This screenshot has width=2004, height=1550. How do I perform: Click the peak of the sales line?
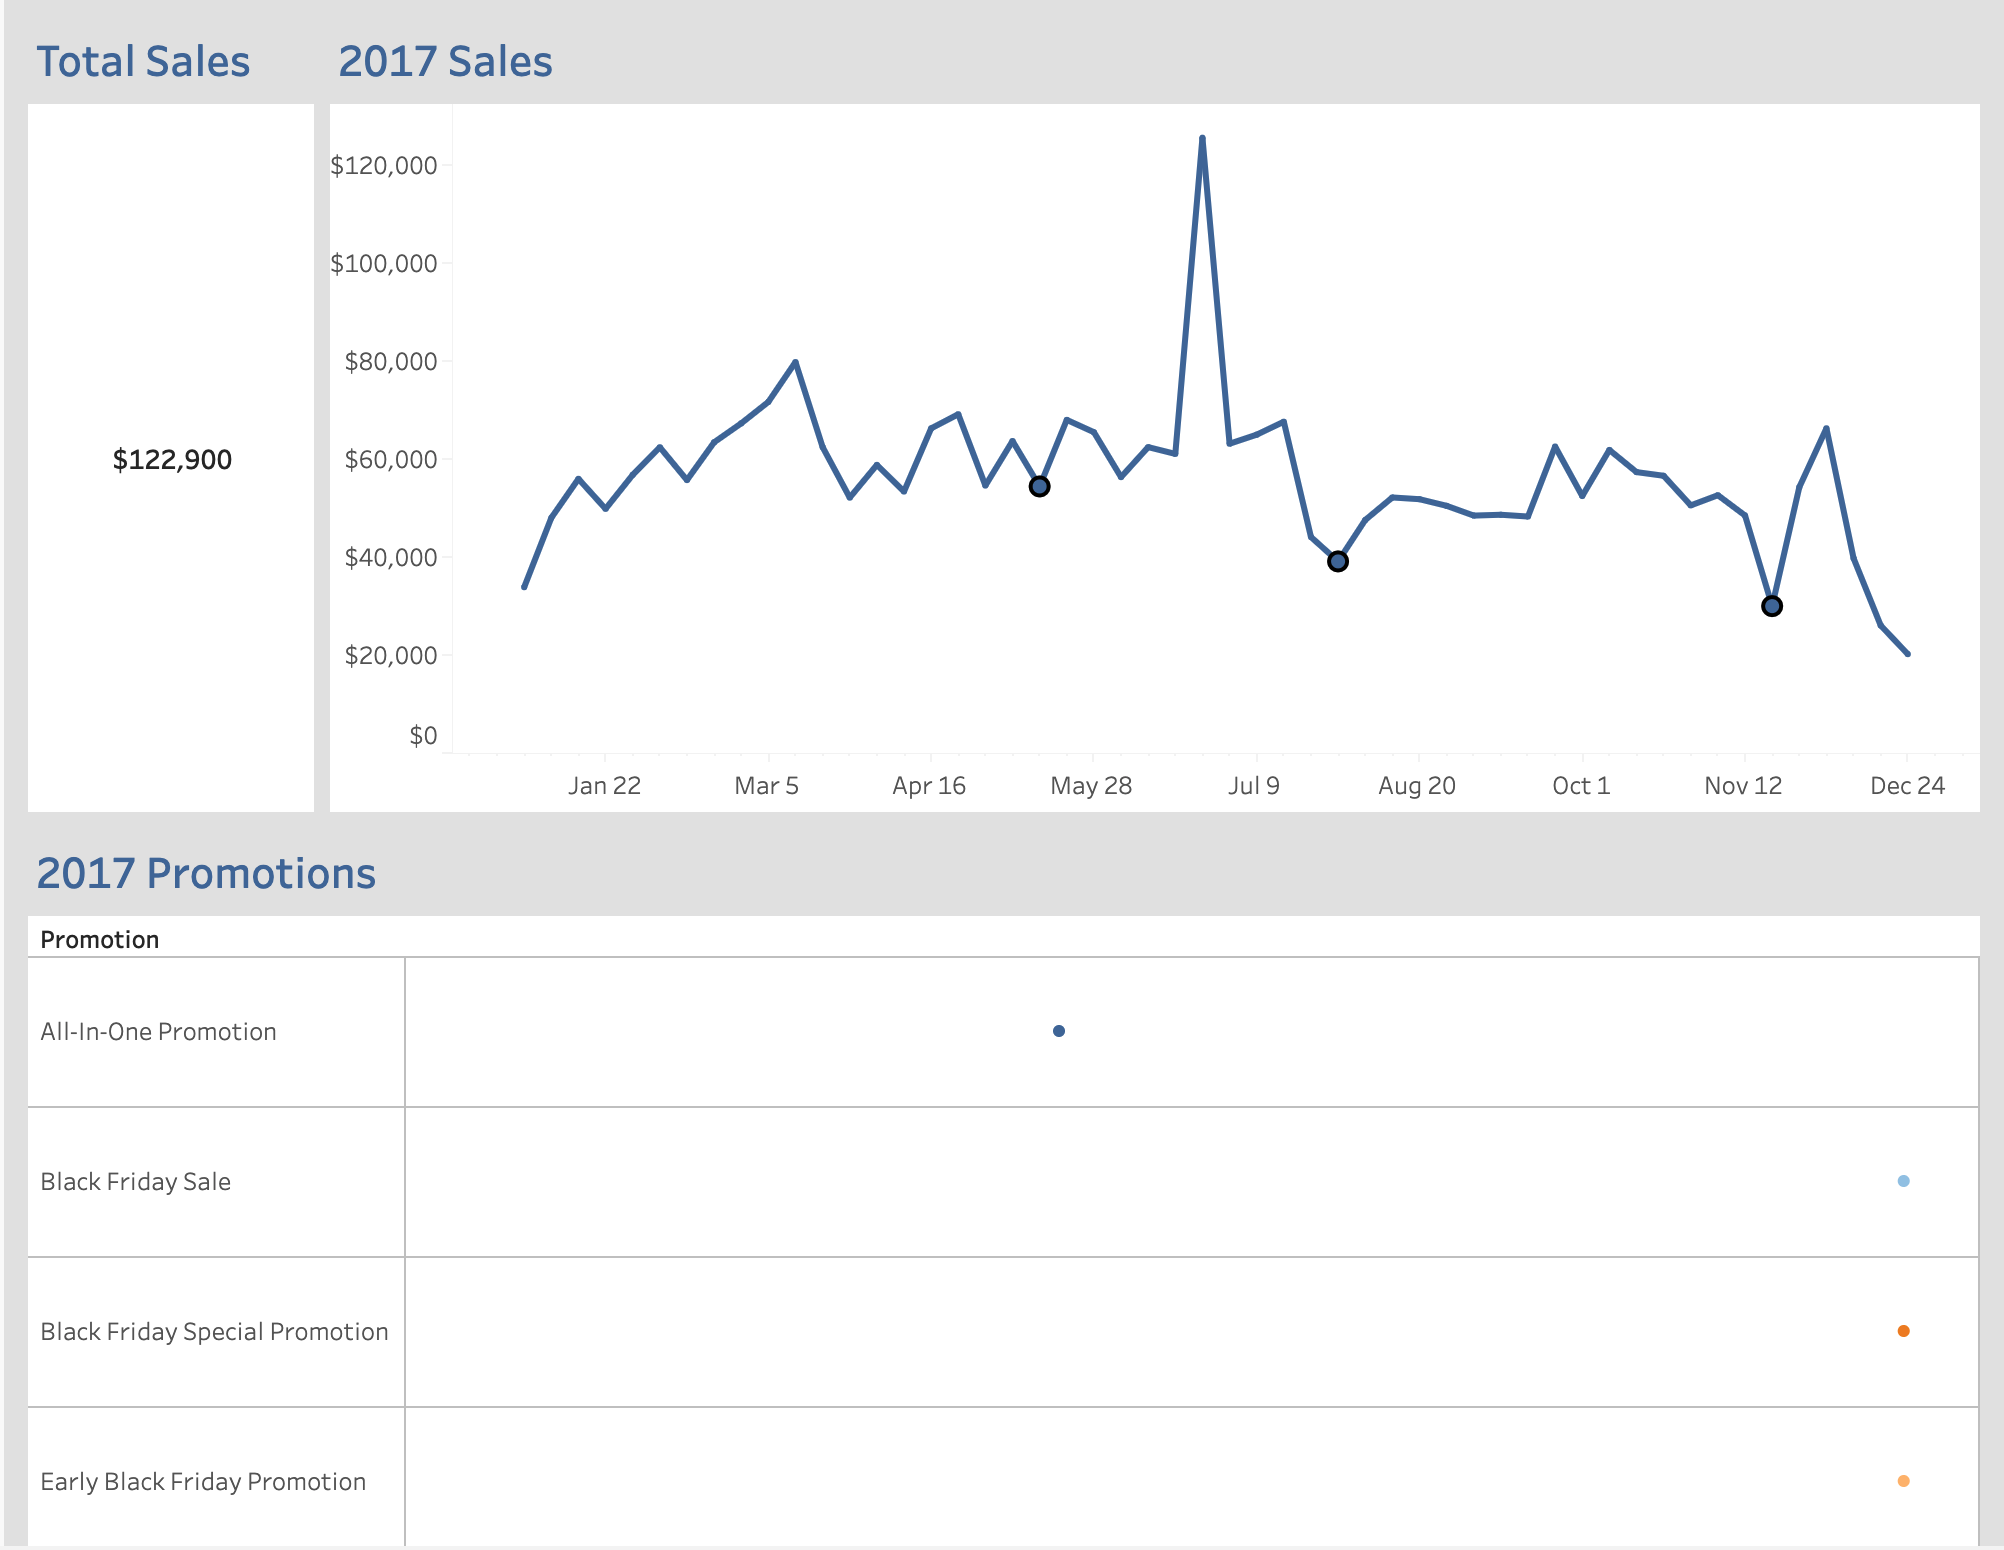[x=1202, y=138]
